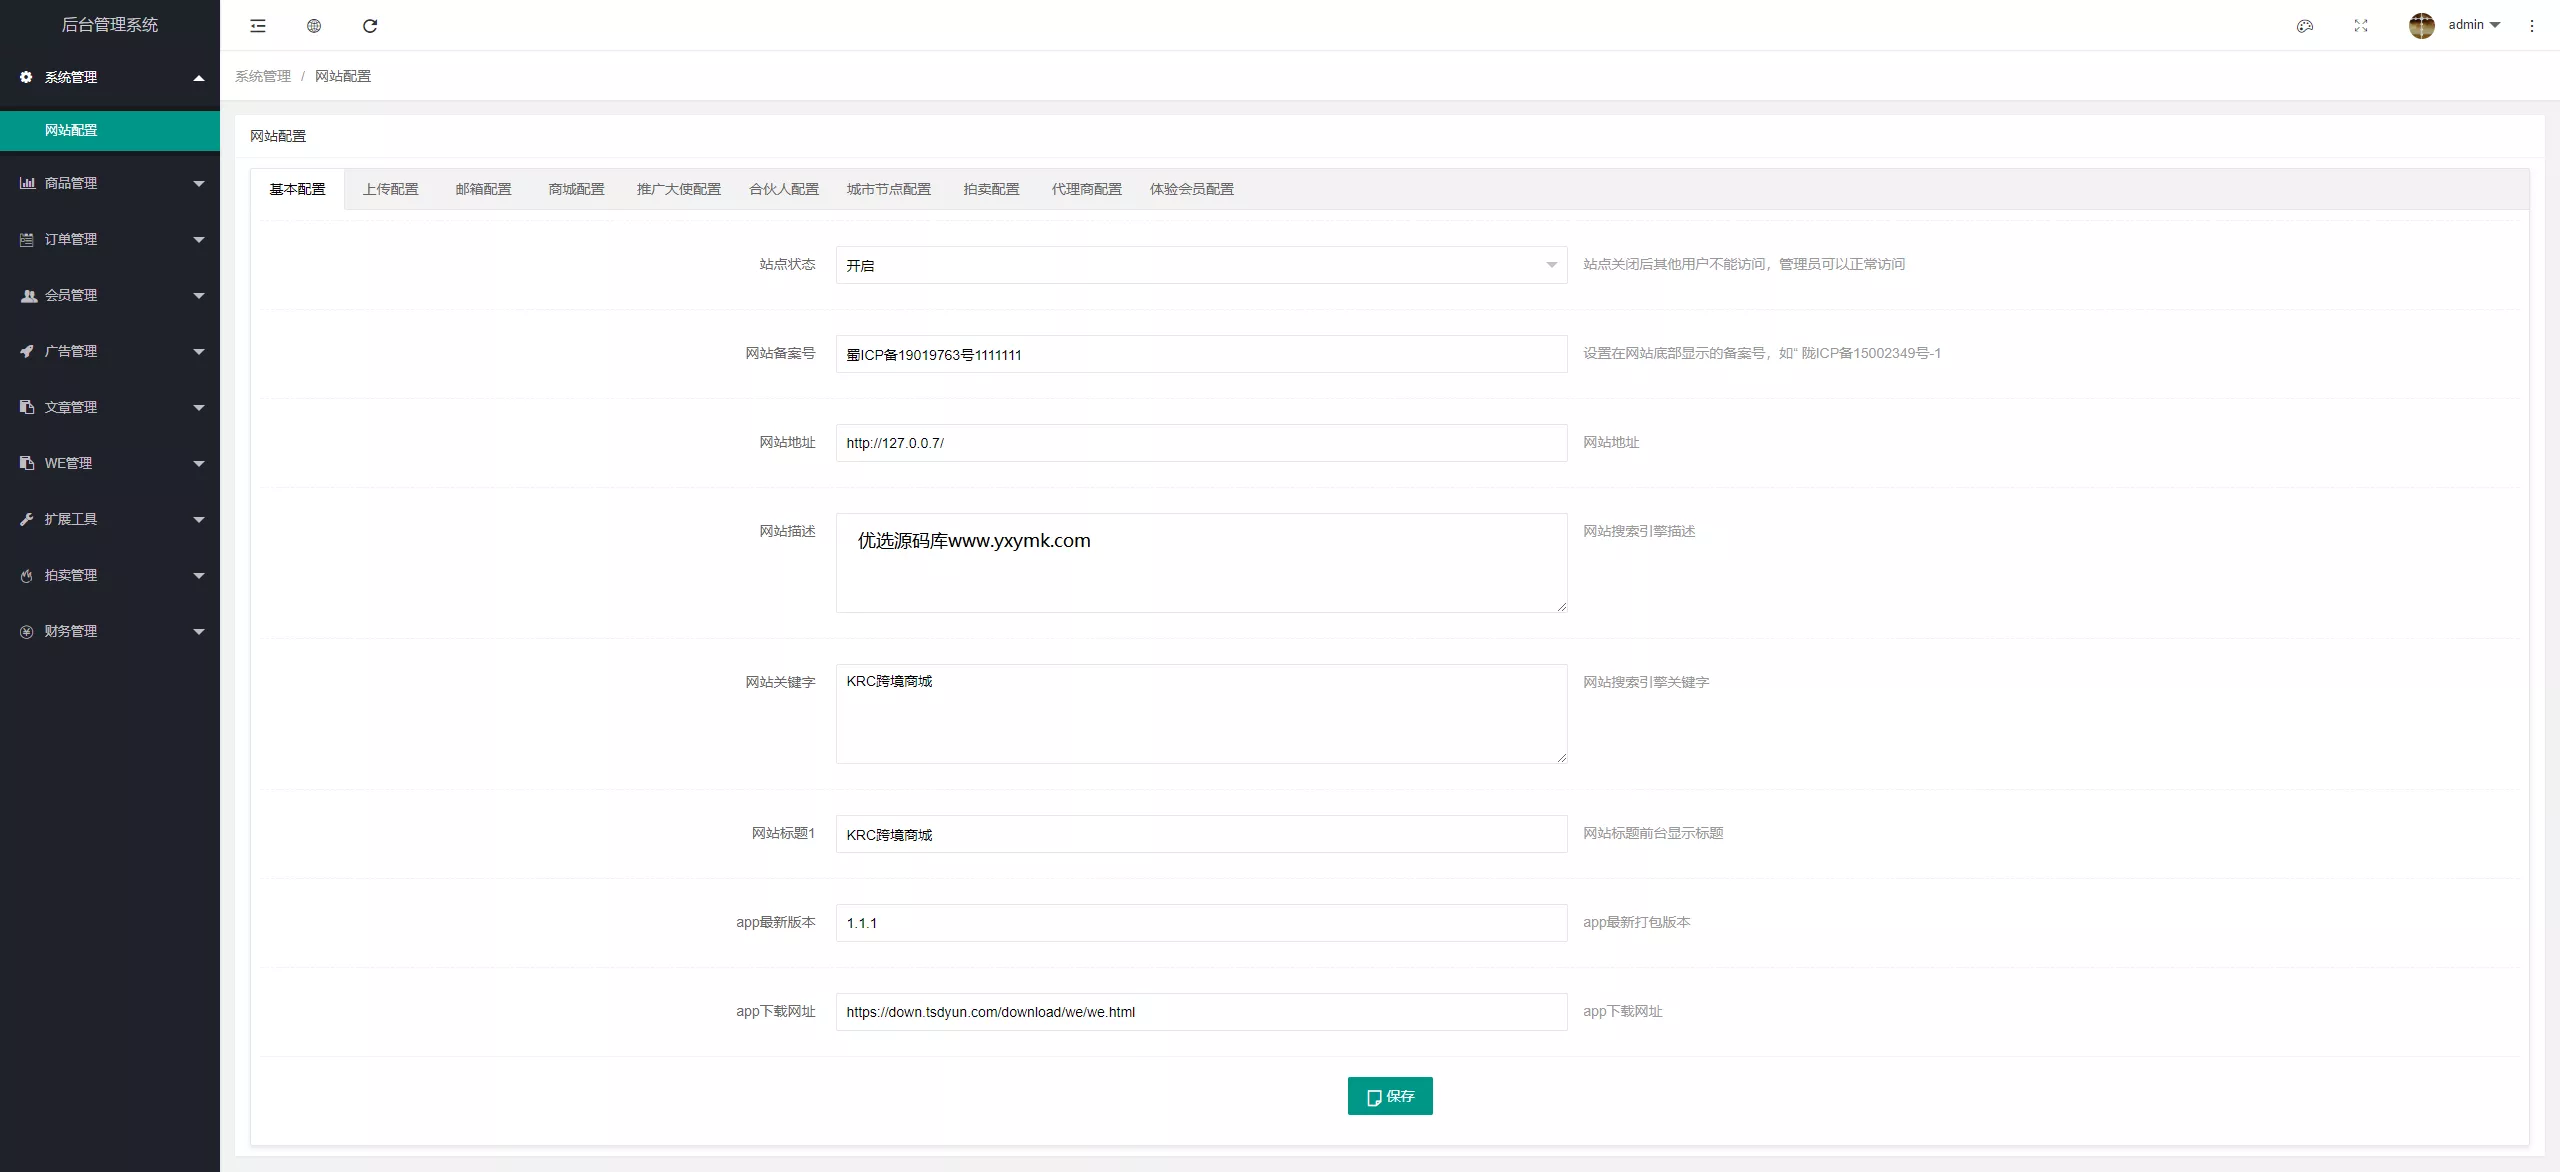Focus the 网站备案号 input field
This screenshot has width=2560, height=1172.
tap(1201, 354)
